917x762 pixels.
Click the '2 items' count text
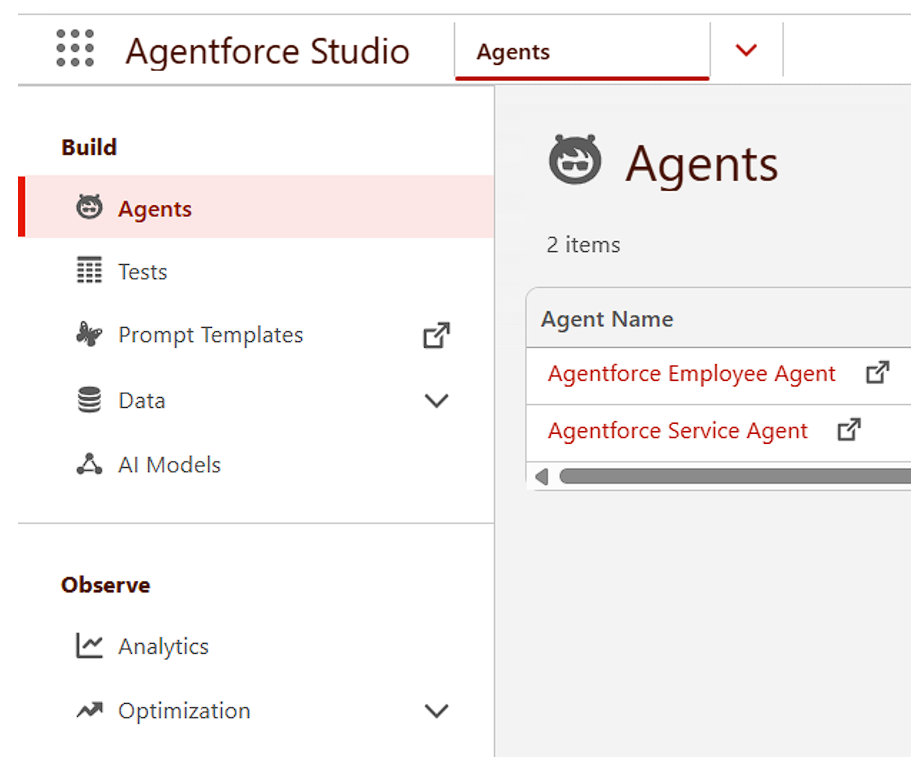pyautogui.click(x=583, y=244)
